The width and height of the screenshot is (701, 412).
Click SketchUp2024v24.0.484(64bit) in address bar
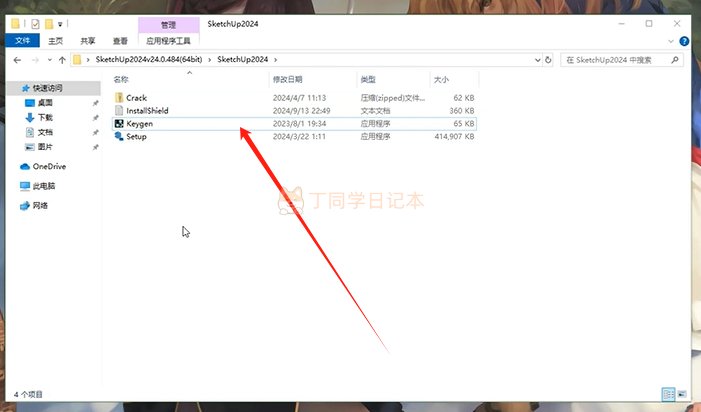[149, 59]
